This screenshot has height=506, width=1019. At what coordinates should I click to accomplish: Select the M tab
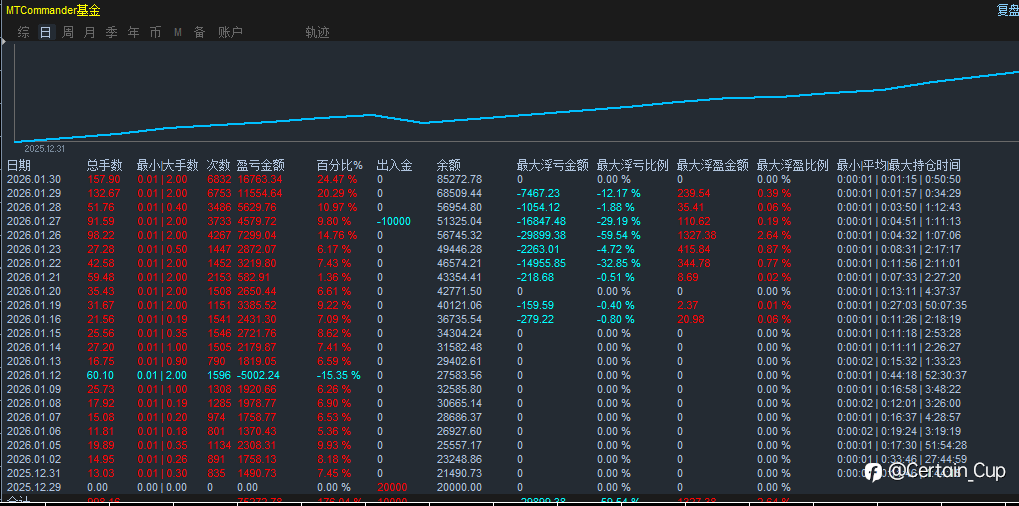(x=177, y=32)
